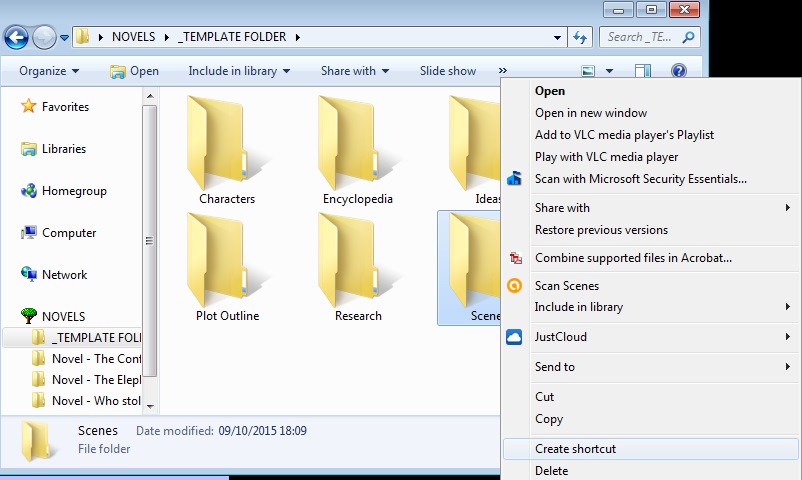
Task: Show more toolbar commands chevron
Action: [503, 71]
